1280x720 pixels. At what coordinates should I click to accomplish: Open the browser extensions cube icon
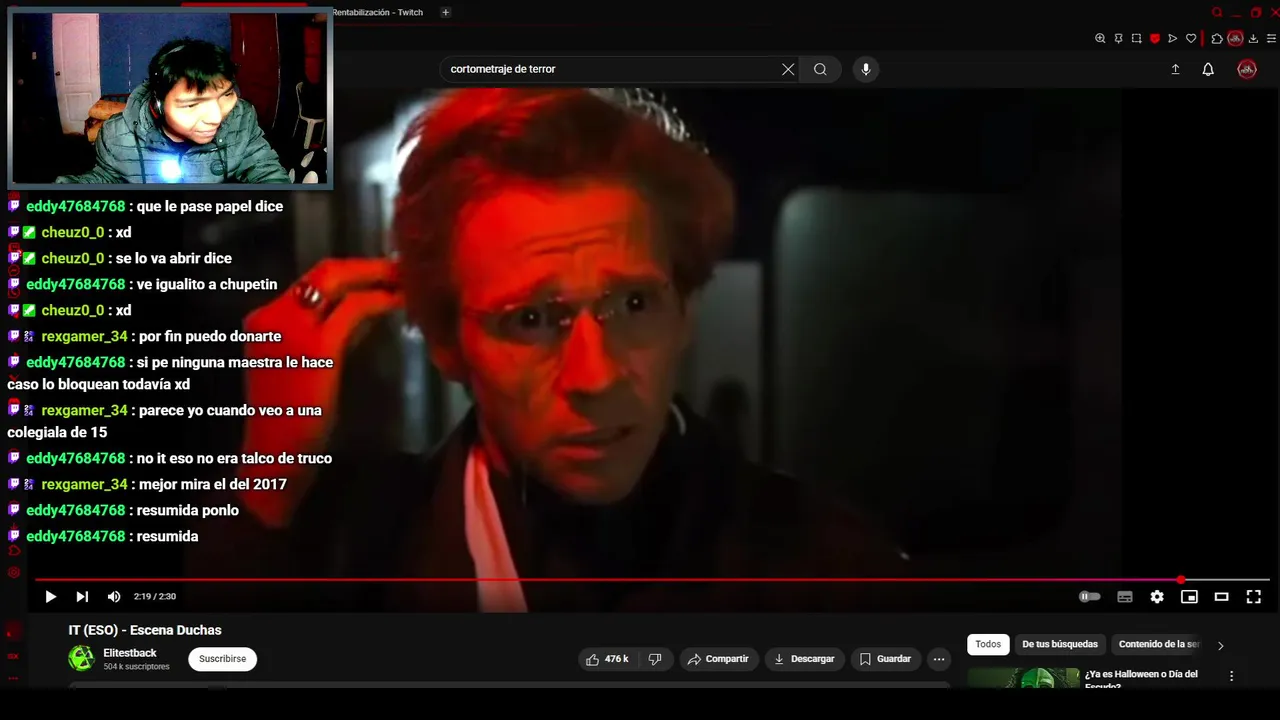[x=1217, y=39]
